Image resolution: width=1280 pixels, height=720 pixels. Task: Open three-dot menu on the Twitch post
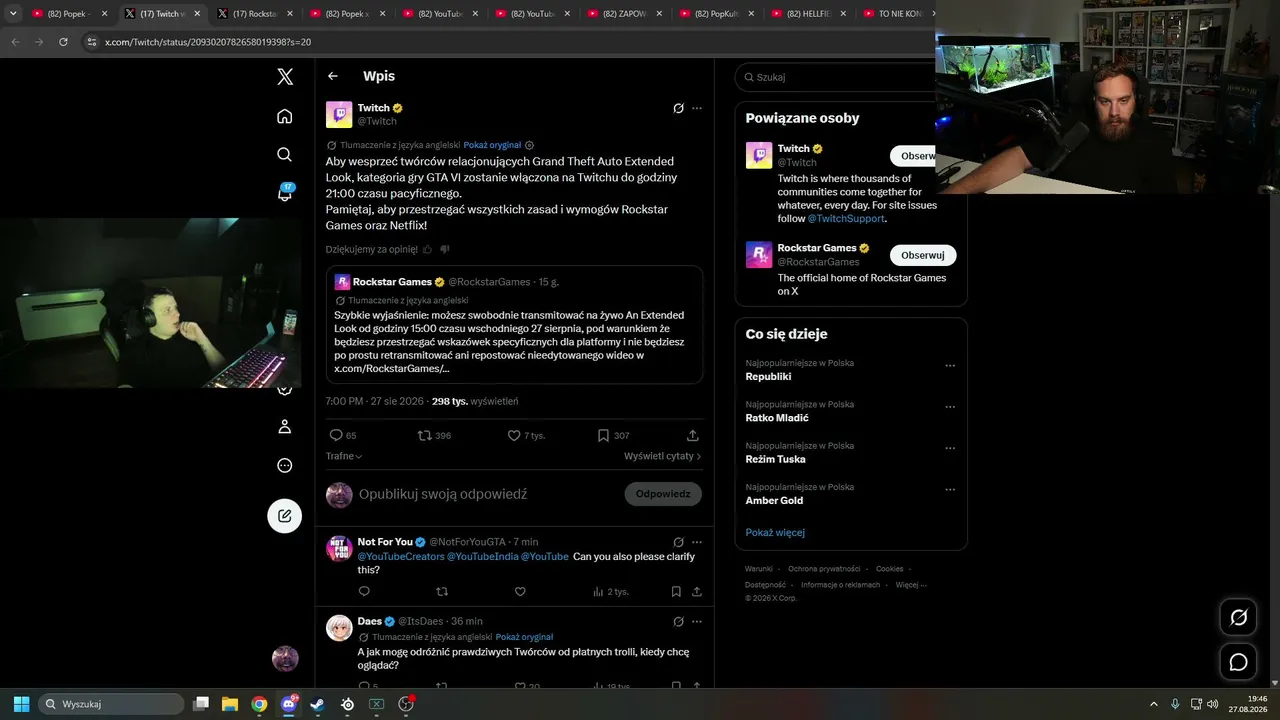click(697, 108)
